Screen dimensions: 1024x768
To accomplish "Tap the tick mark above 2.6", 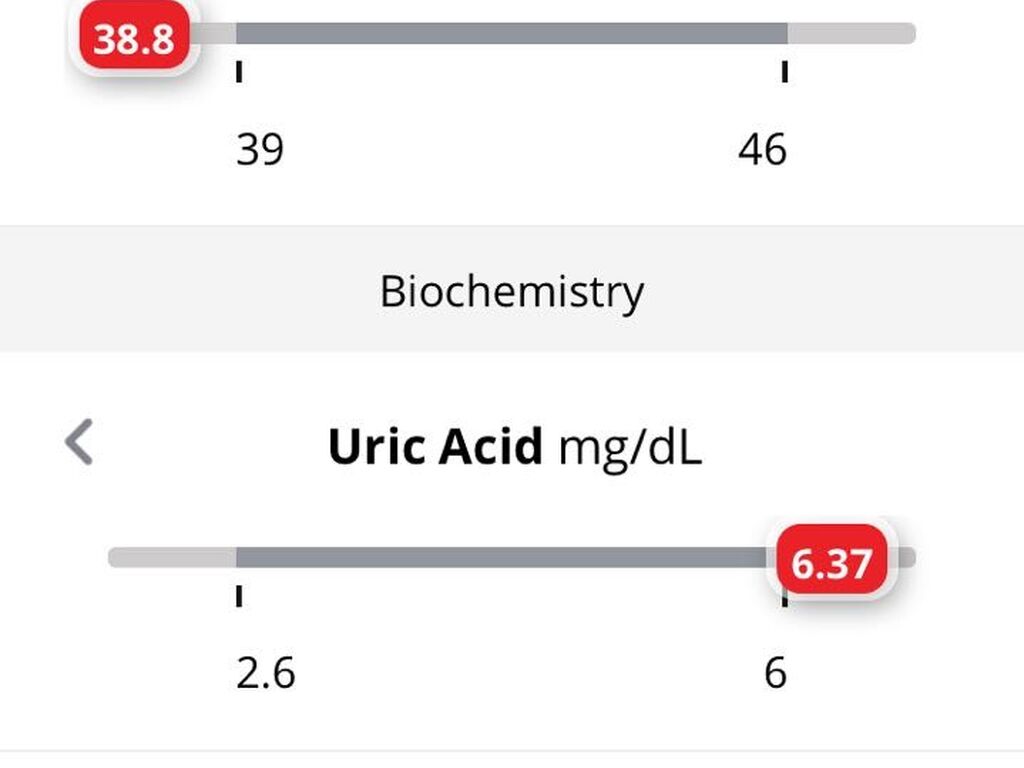I will coord(239,596).
